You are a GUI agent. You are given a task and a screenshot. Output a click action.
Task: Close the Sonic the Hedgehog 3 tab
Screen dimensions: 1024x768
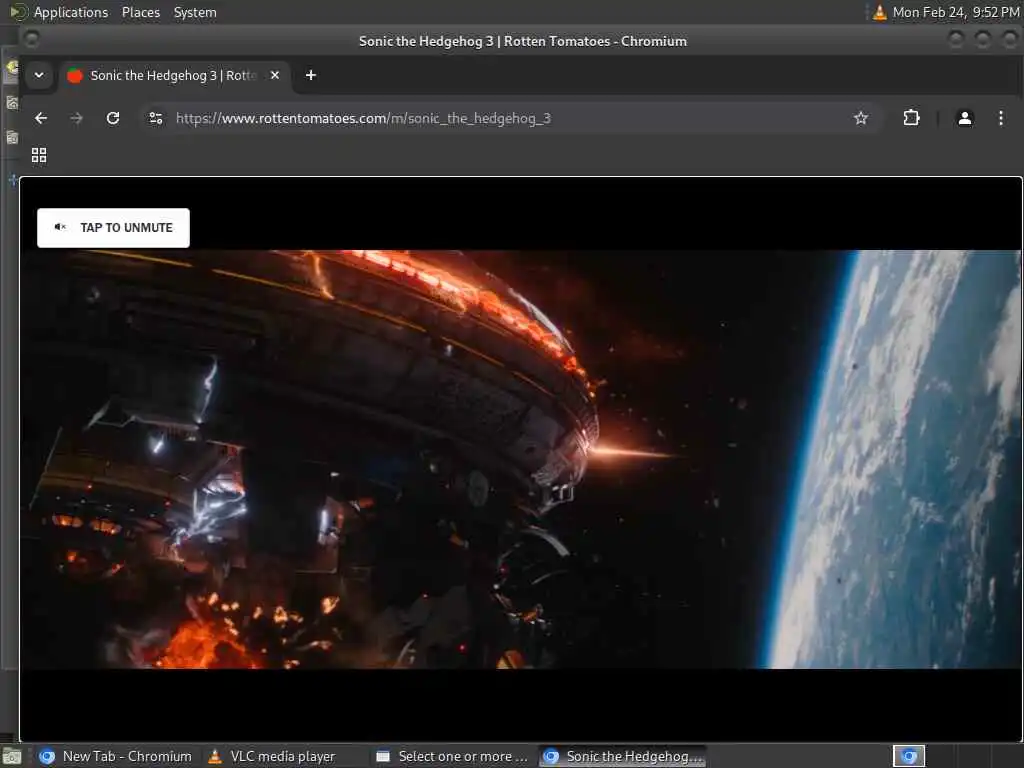click(x=275, y=75)
